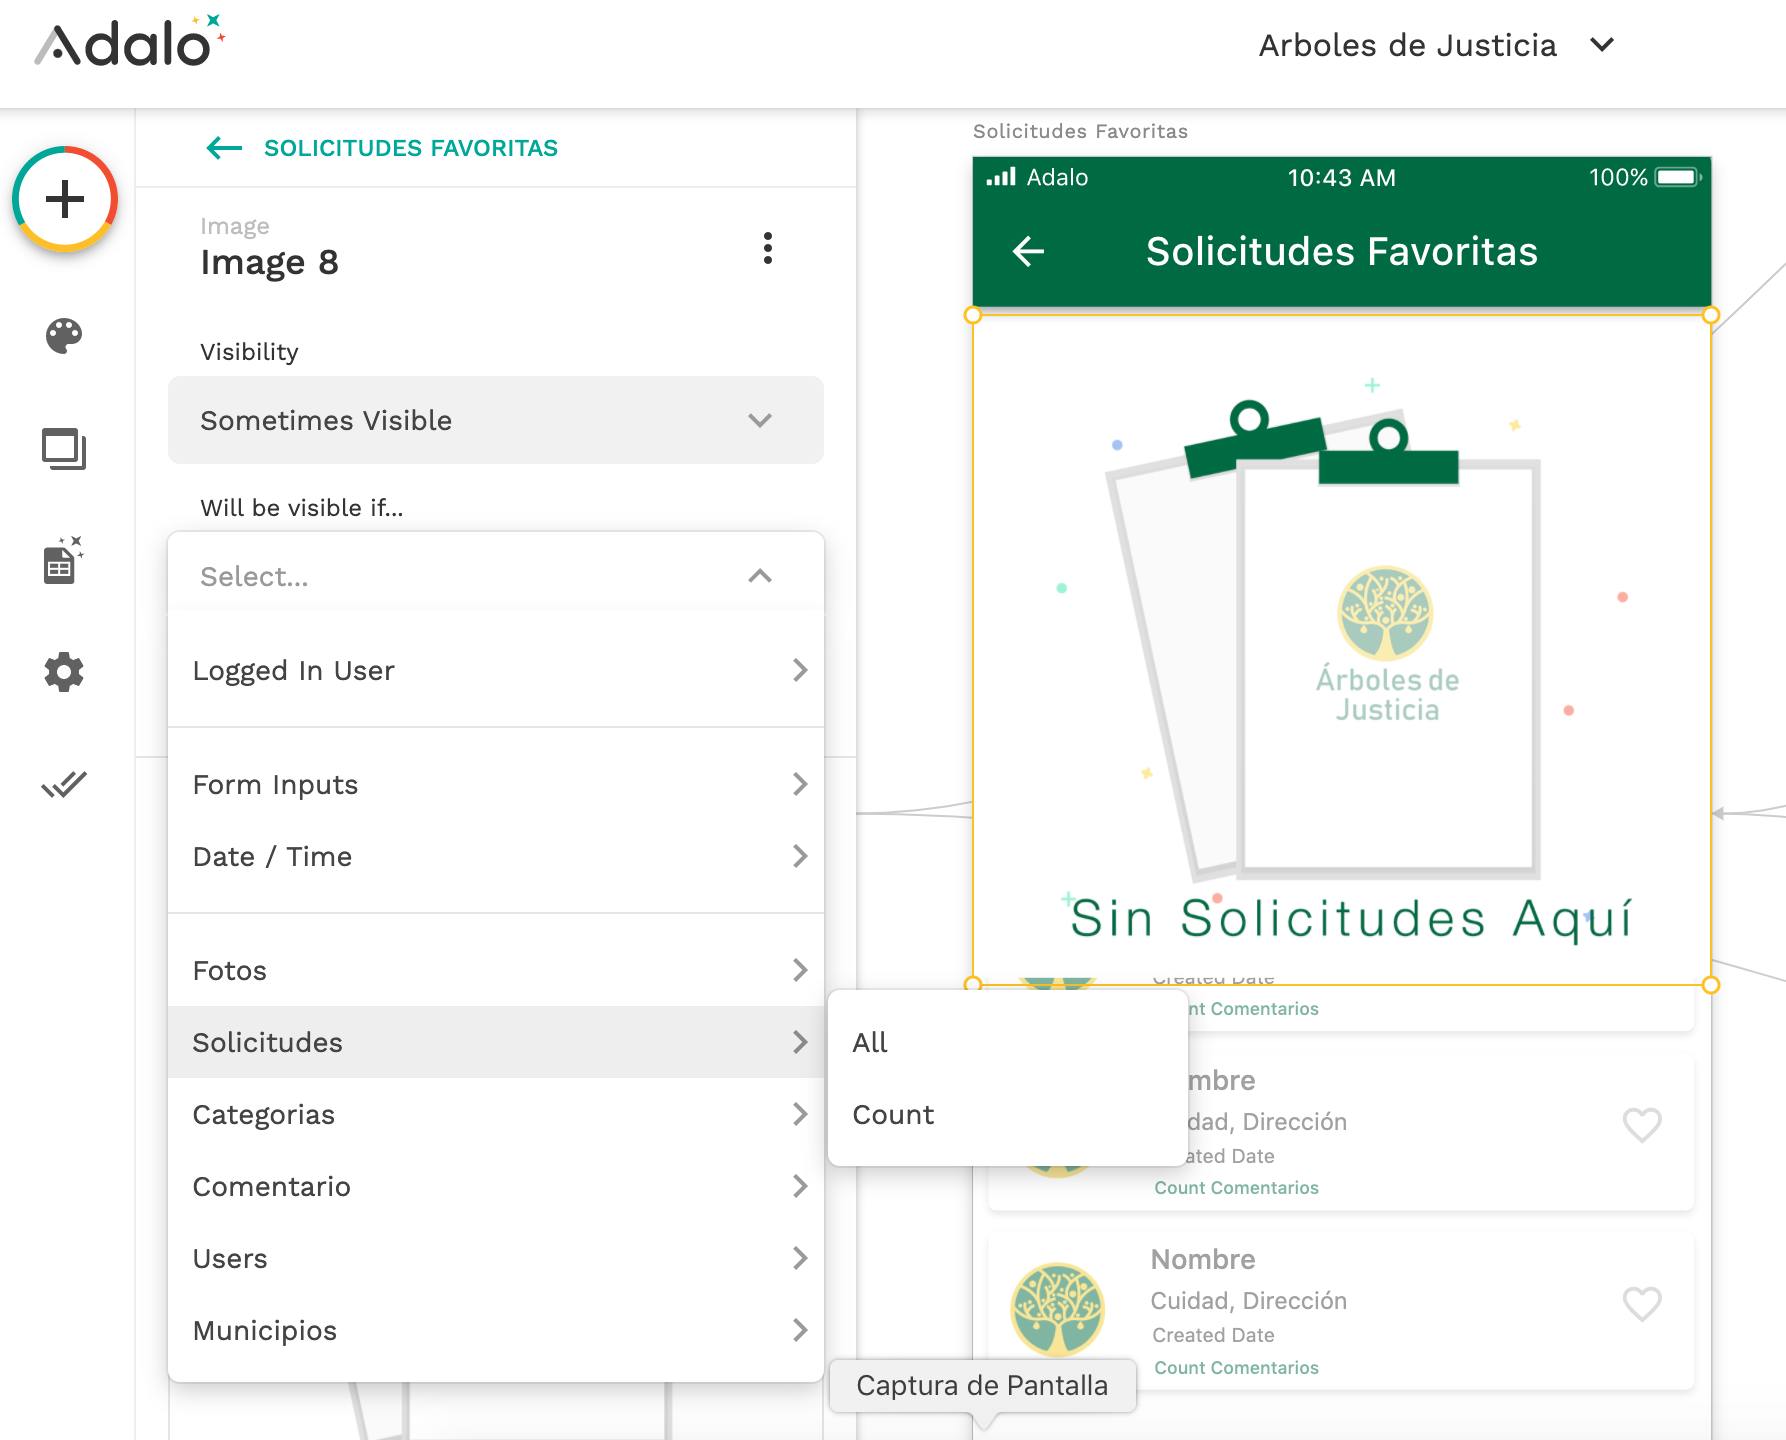Screen dimensions: 1786x1440
Task: Select the Sin Solicitudes Aquí image on canvas
Action: [1342, 650]
